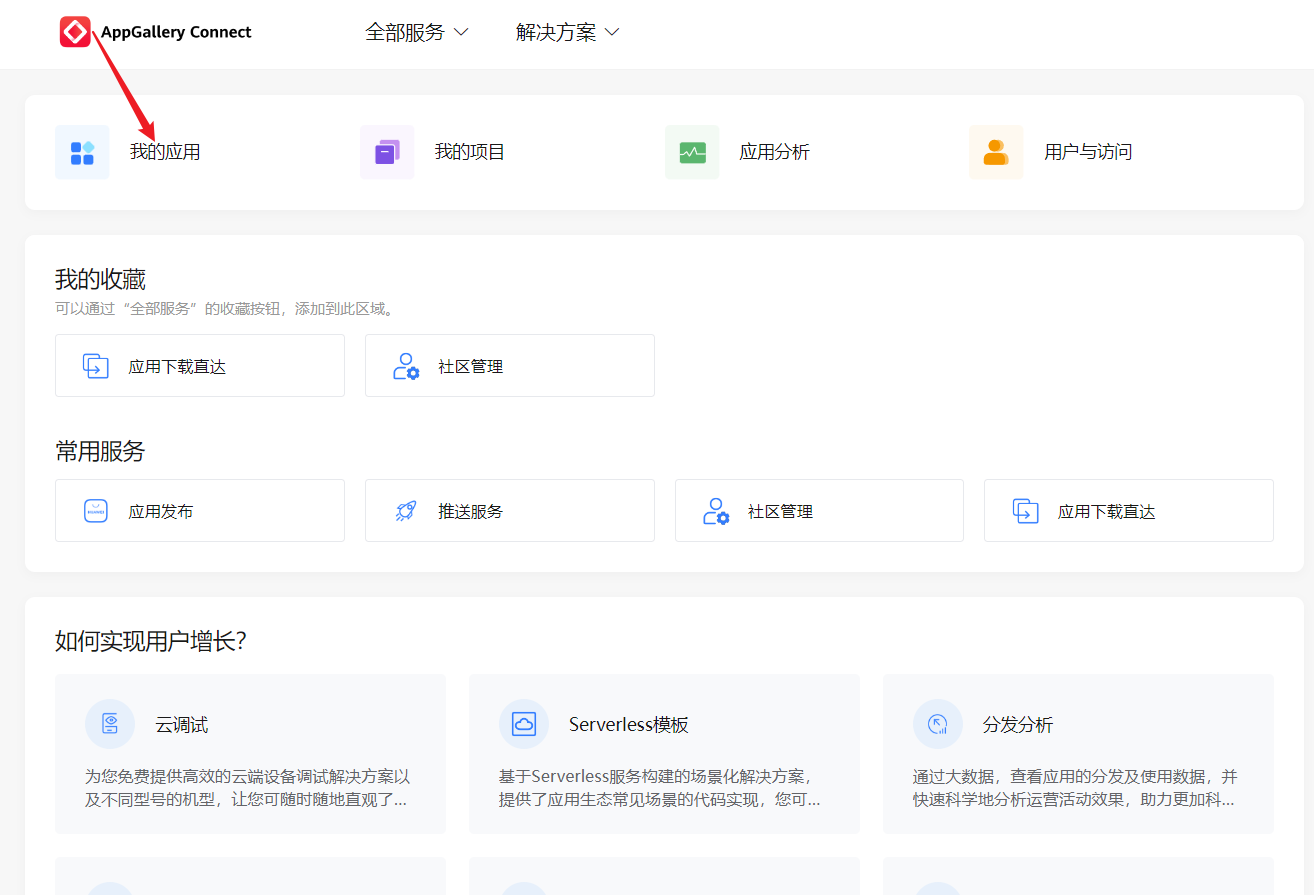Click the 应用发布 icon in 常用服务

[95, 511]
